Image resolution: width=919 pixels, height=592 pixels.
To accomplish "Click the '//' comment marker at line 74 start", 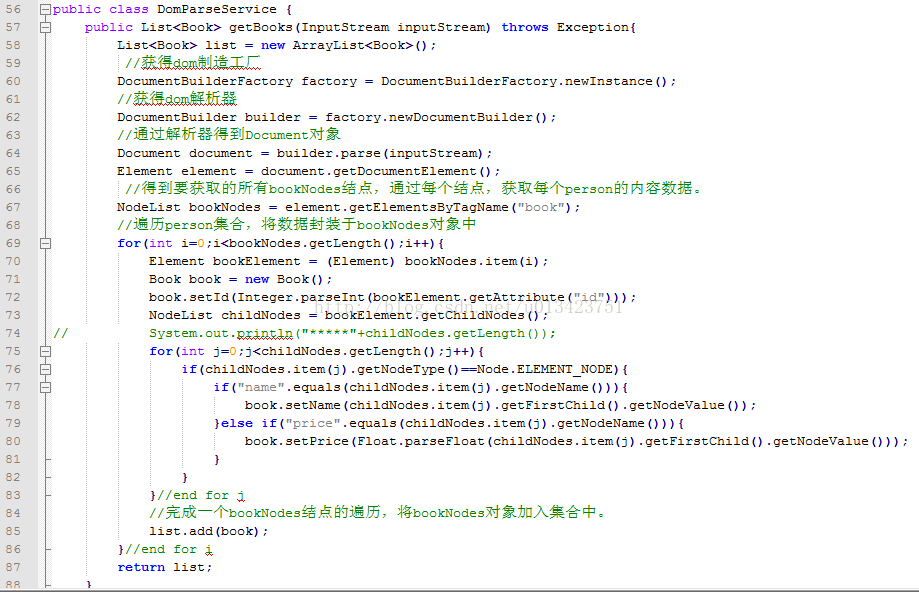I will (61, 333).
